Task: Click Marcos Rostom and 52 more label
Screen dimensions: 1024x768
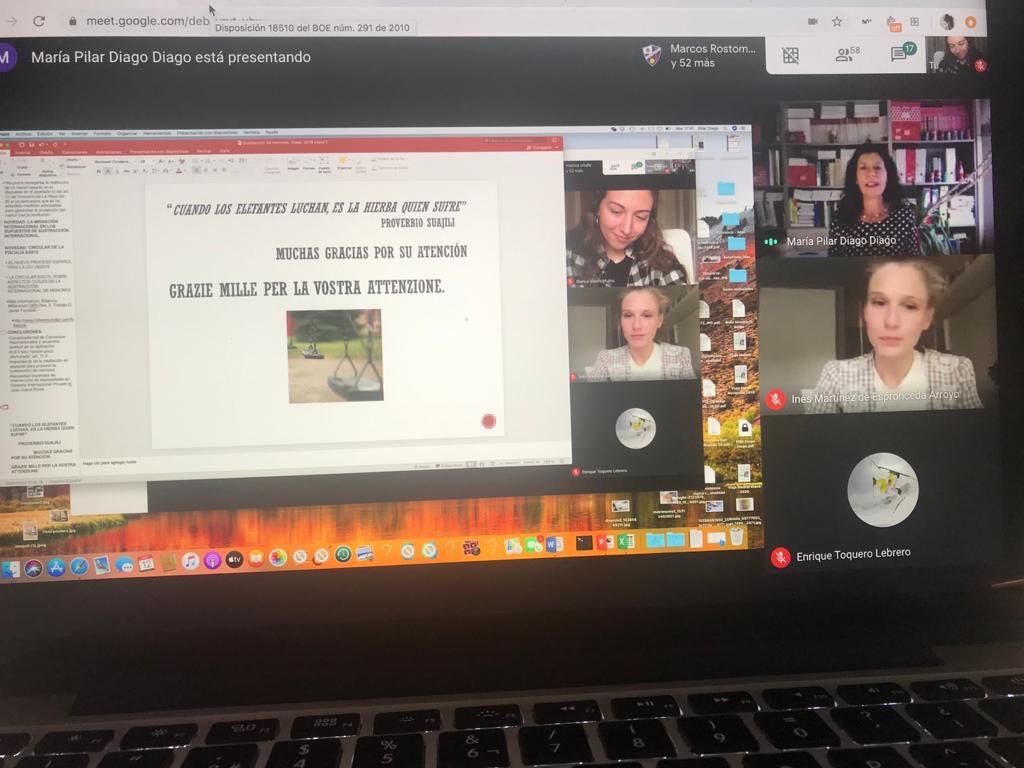Action: [712, 56]
